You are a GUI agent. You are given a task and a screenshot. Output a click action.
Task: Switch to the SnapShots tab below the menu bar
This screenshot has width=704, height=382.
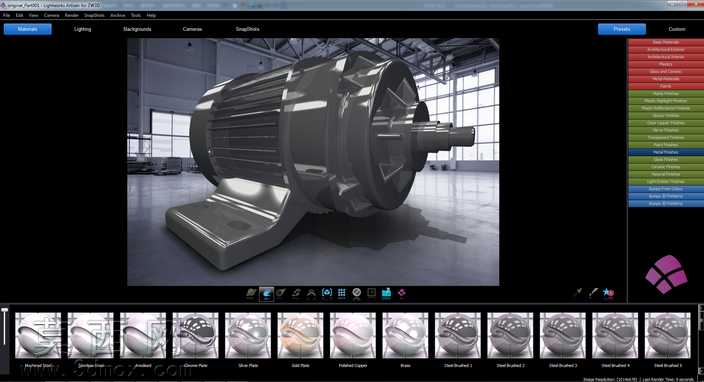click(247, 29)
